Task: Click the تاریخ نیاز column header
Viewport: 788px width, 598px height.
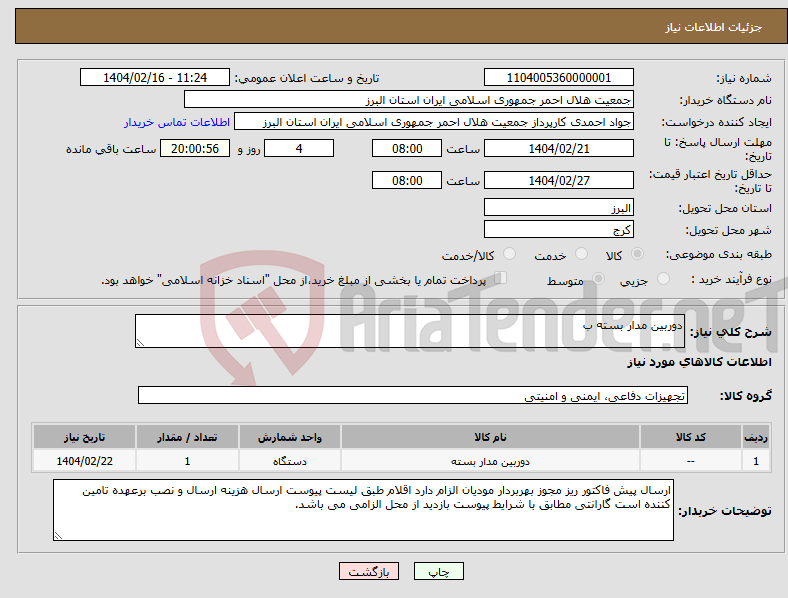Action: 84,437
